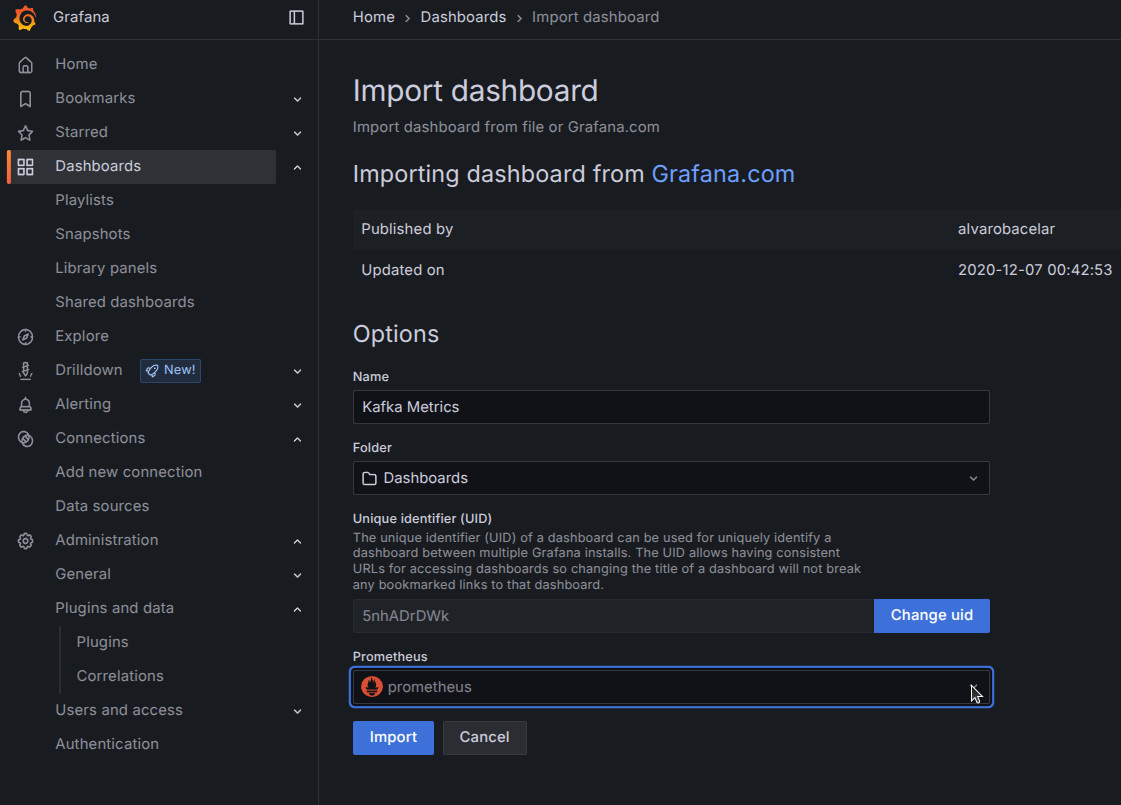1121x805 pixels.
Task: Open Bookmarks in the sidebar
Action: tap(95, 98)
